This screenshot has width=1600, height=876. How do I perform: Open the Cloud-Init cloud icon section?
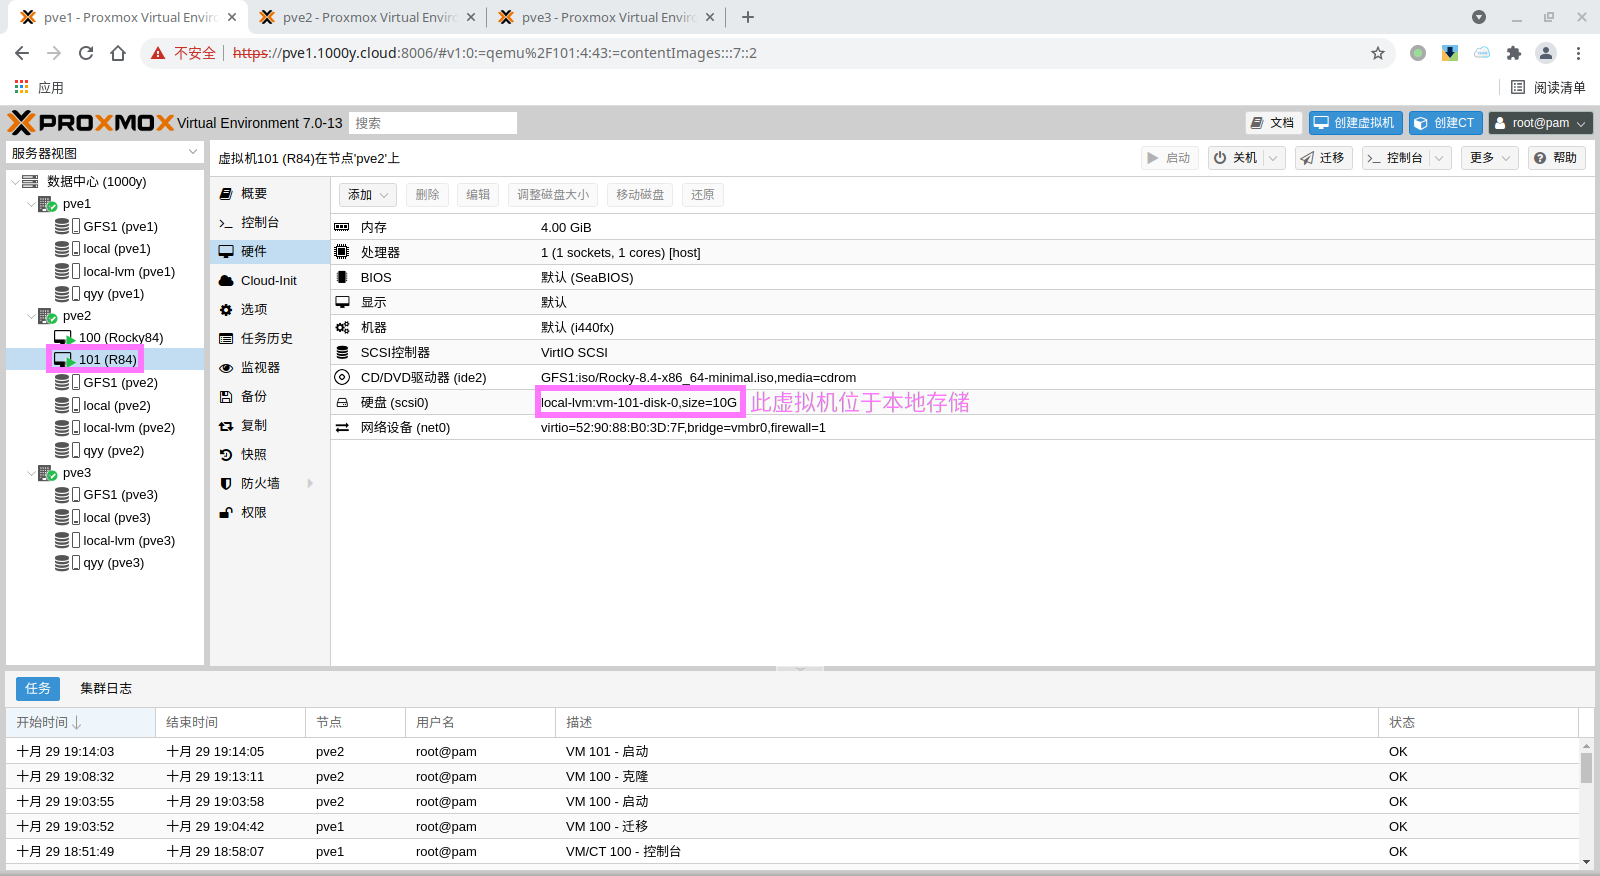click(x=268, y=281)
